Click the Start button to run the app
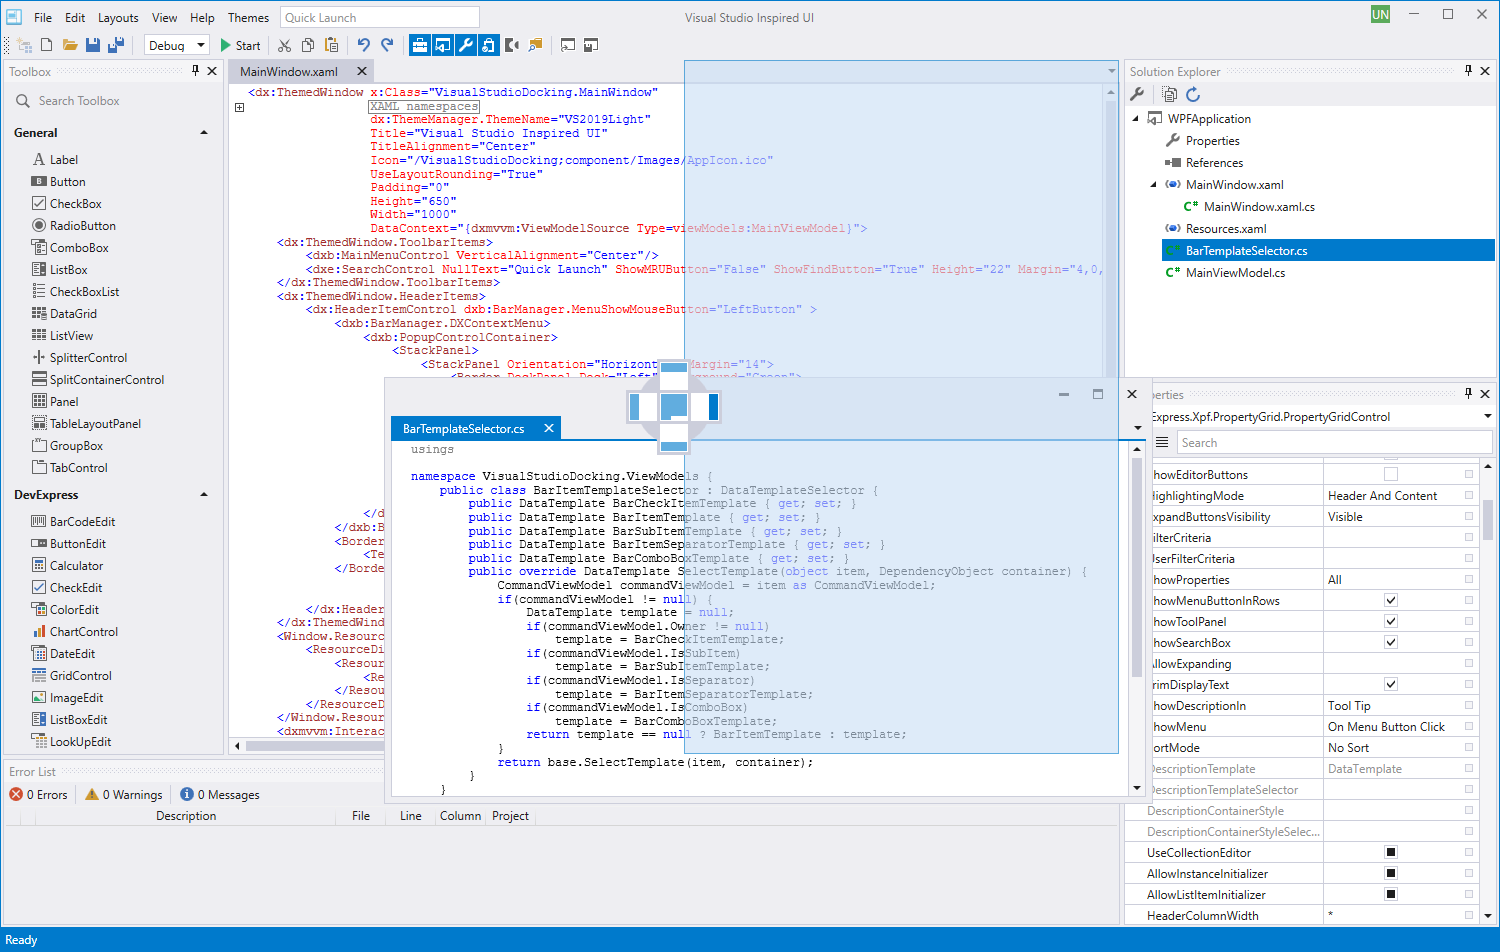1500x952 pixels. (240, 45)
